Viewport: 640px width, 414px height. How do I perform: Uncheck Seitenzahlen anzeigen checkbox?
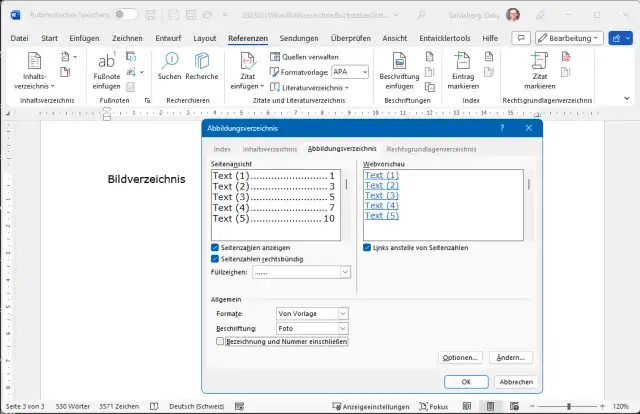click(216, 247)
